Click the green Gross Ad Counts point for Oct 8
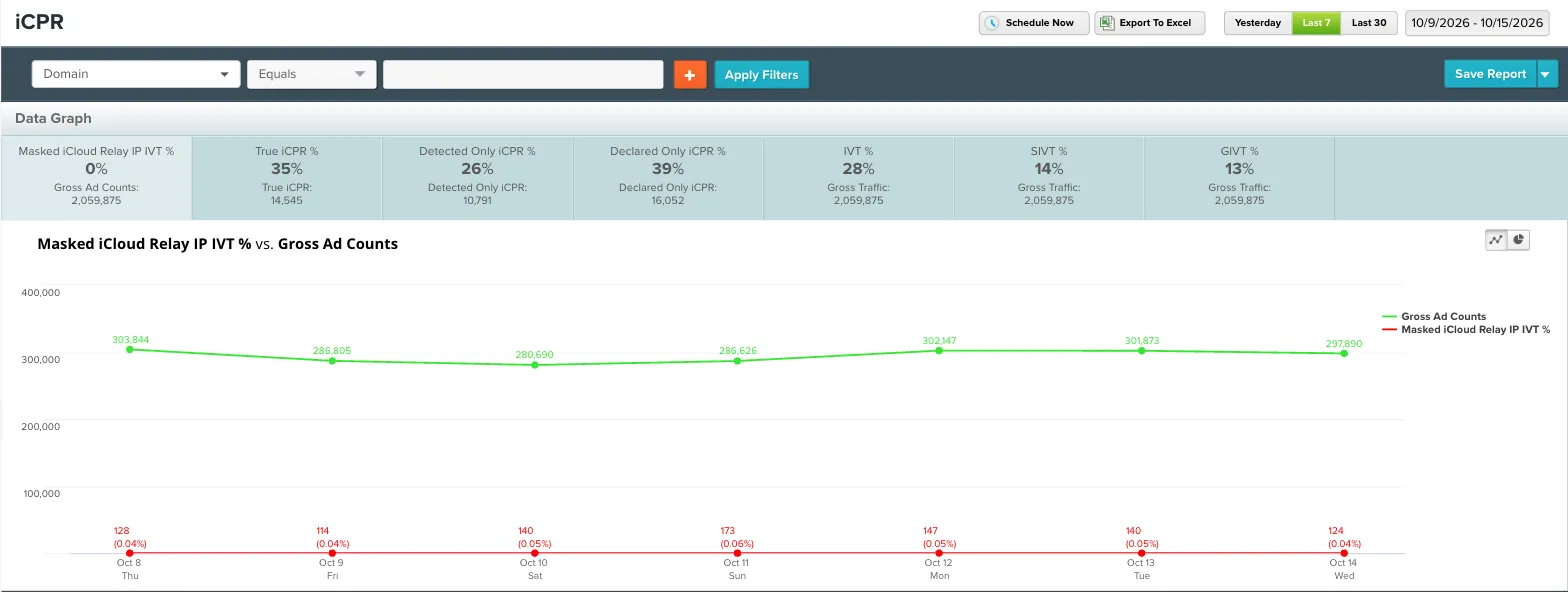 (130, 349)
